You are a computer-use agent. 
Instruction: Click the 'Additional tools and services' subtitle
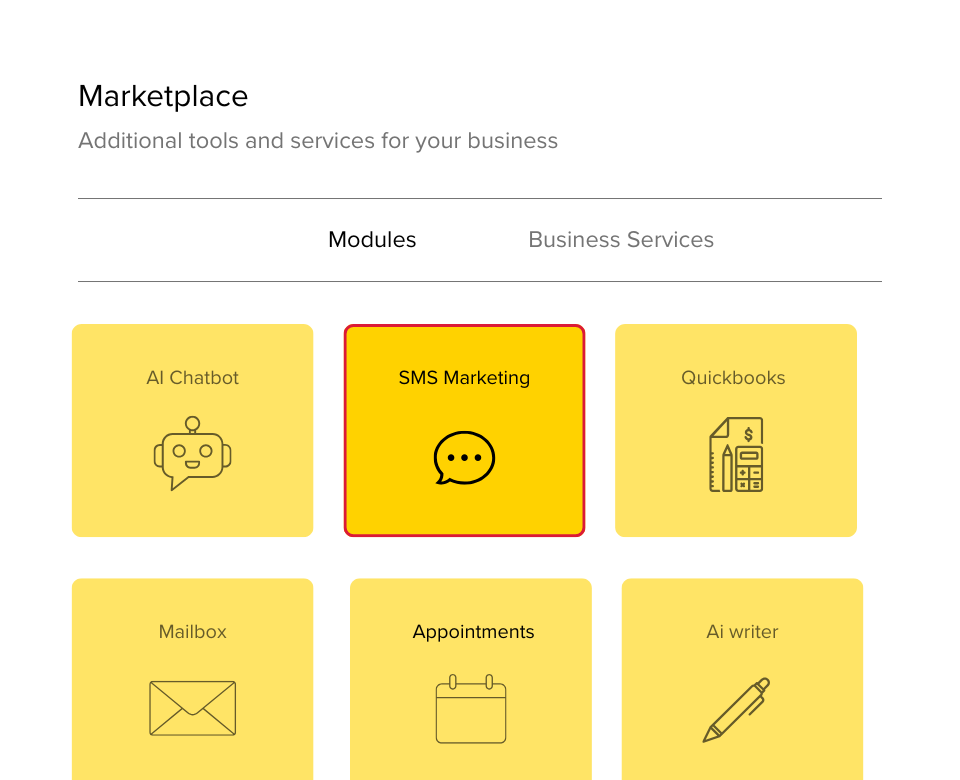click(318, 141)
